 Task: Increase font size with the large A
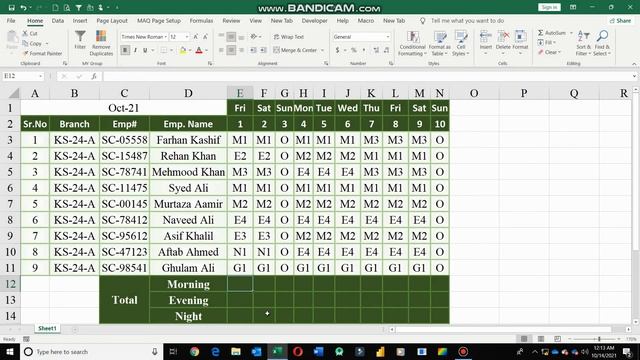(x=196, y=37)
